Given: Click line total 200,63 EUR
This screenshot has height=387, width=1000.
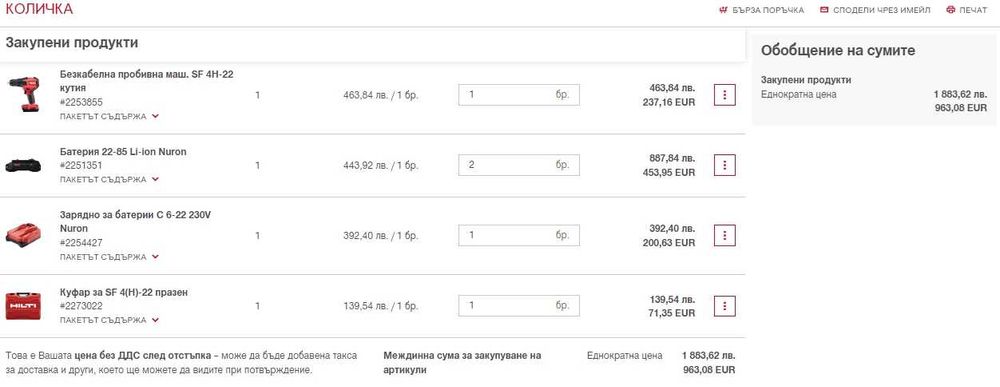Looking at the screenshot, I should pyautogui.click(x=669, y=243).
